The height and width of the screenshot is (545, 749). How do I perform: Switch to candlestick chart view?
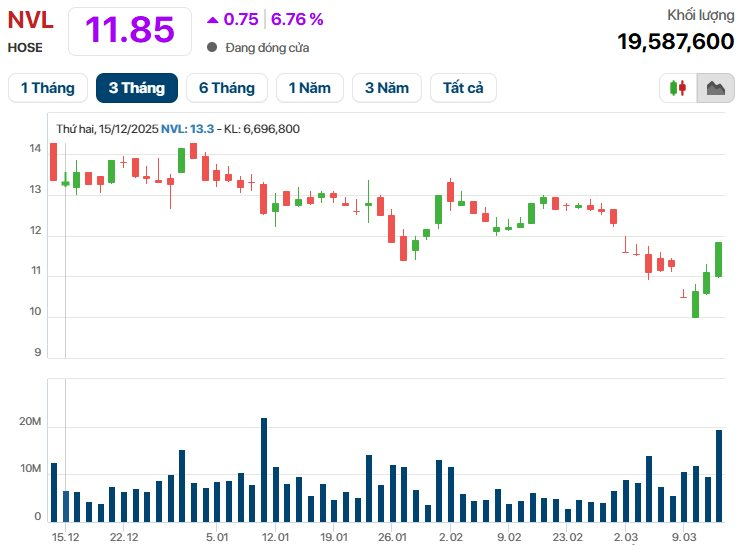click(678, 88)
